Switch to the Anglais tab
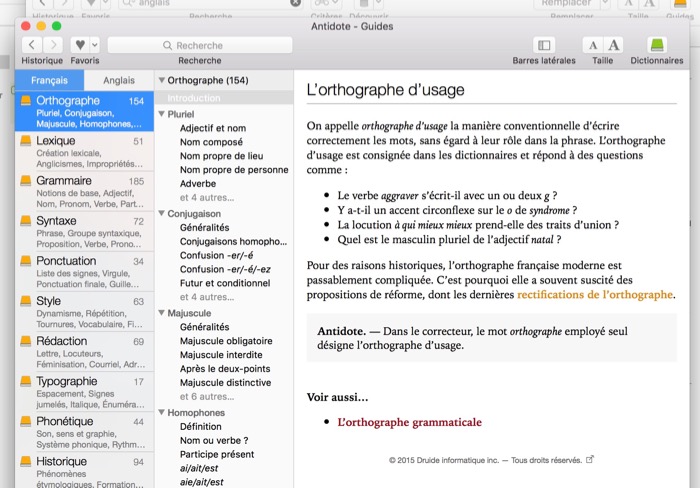The image size is (700, 488). click(x=119, y=80)
